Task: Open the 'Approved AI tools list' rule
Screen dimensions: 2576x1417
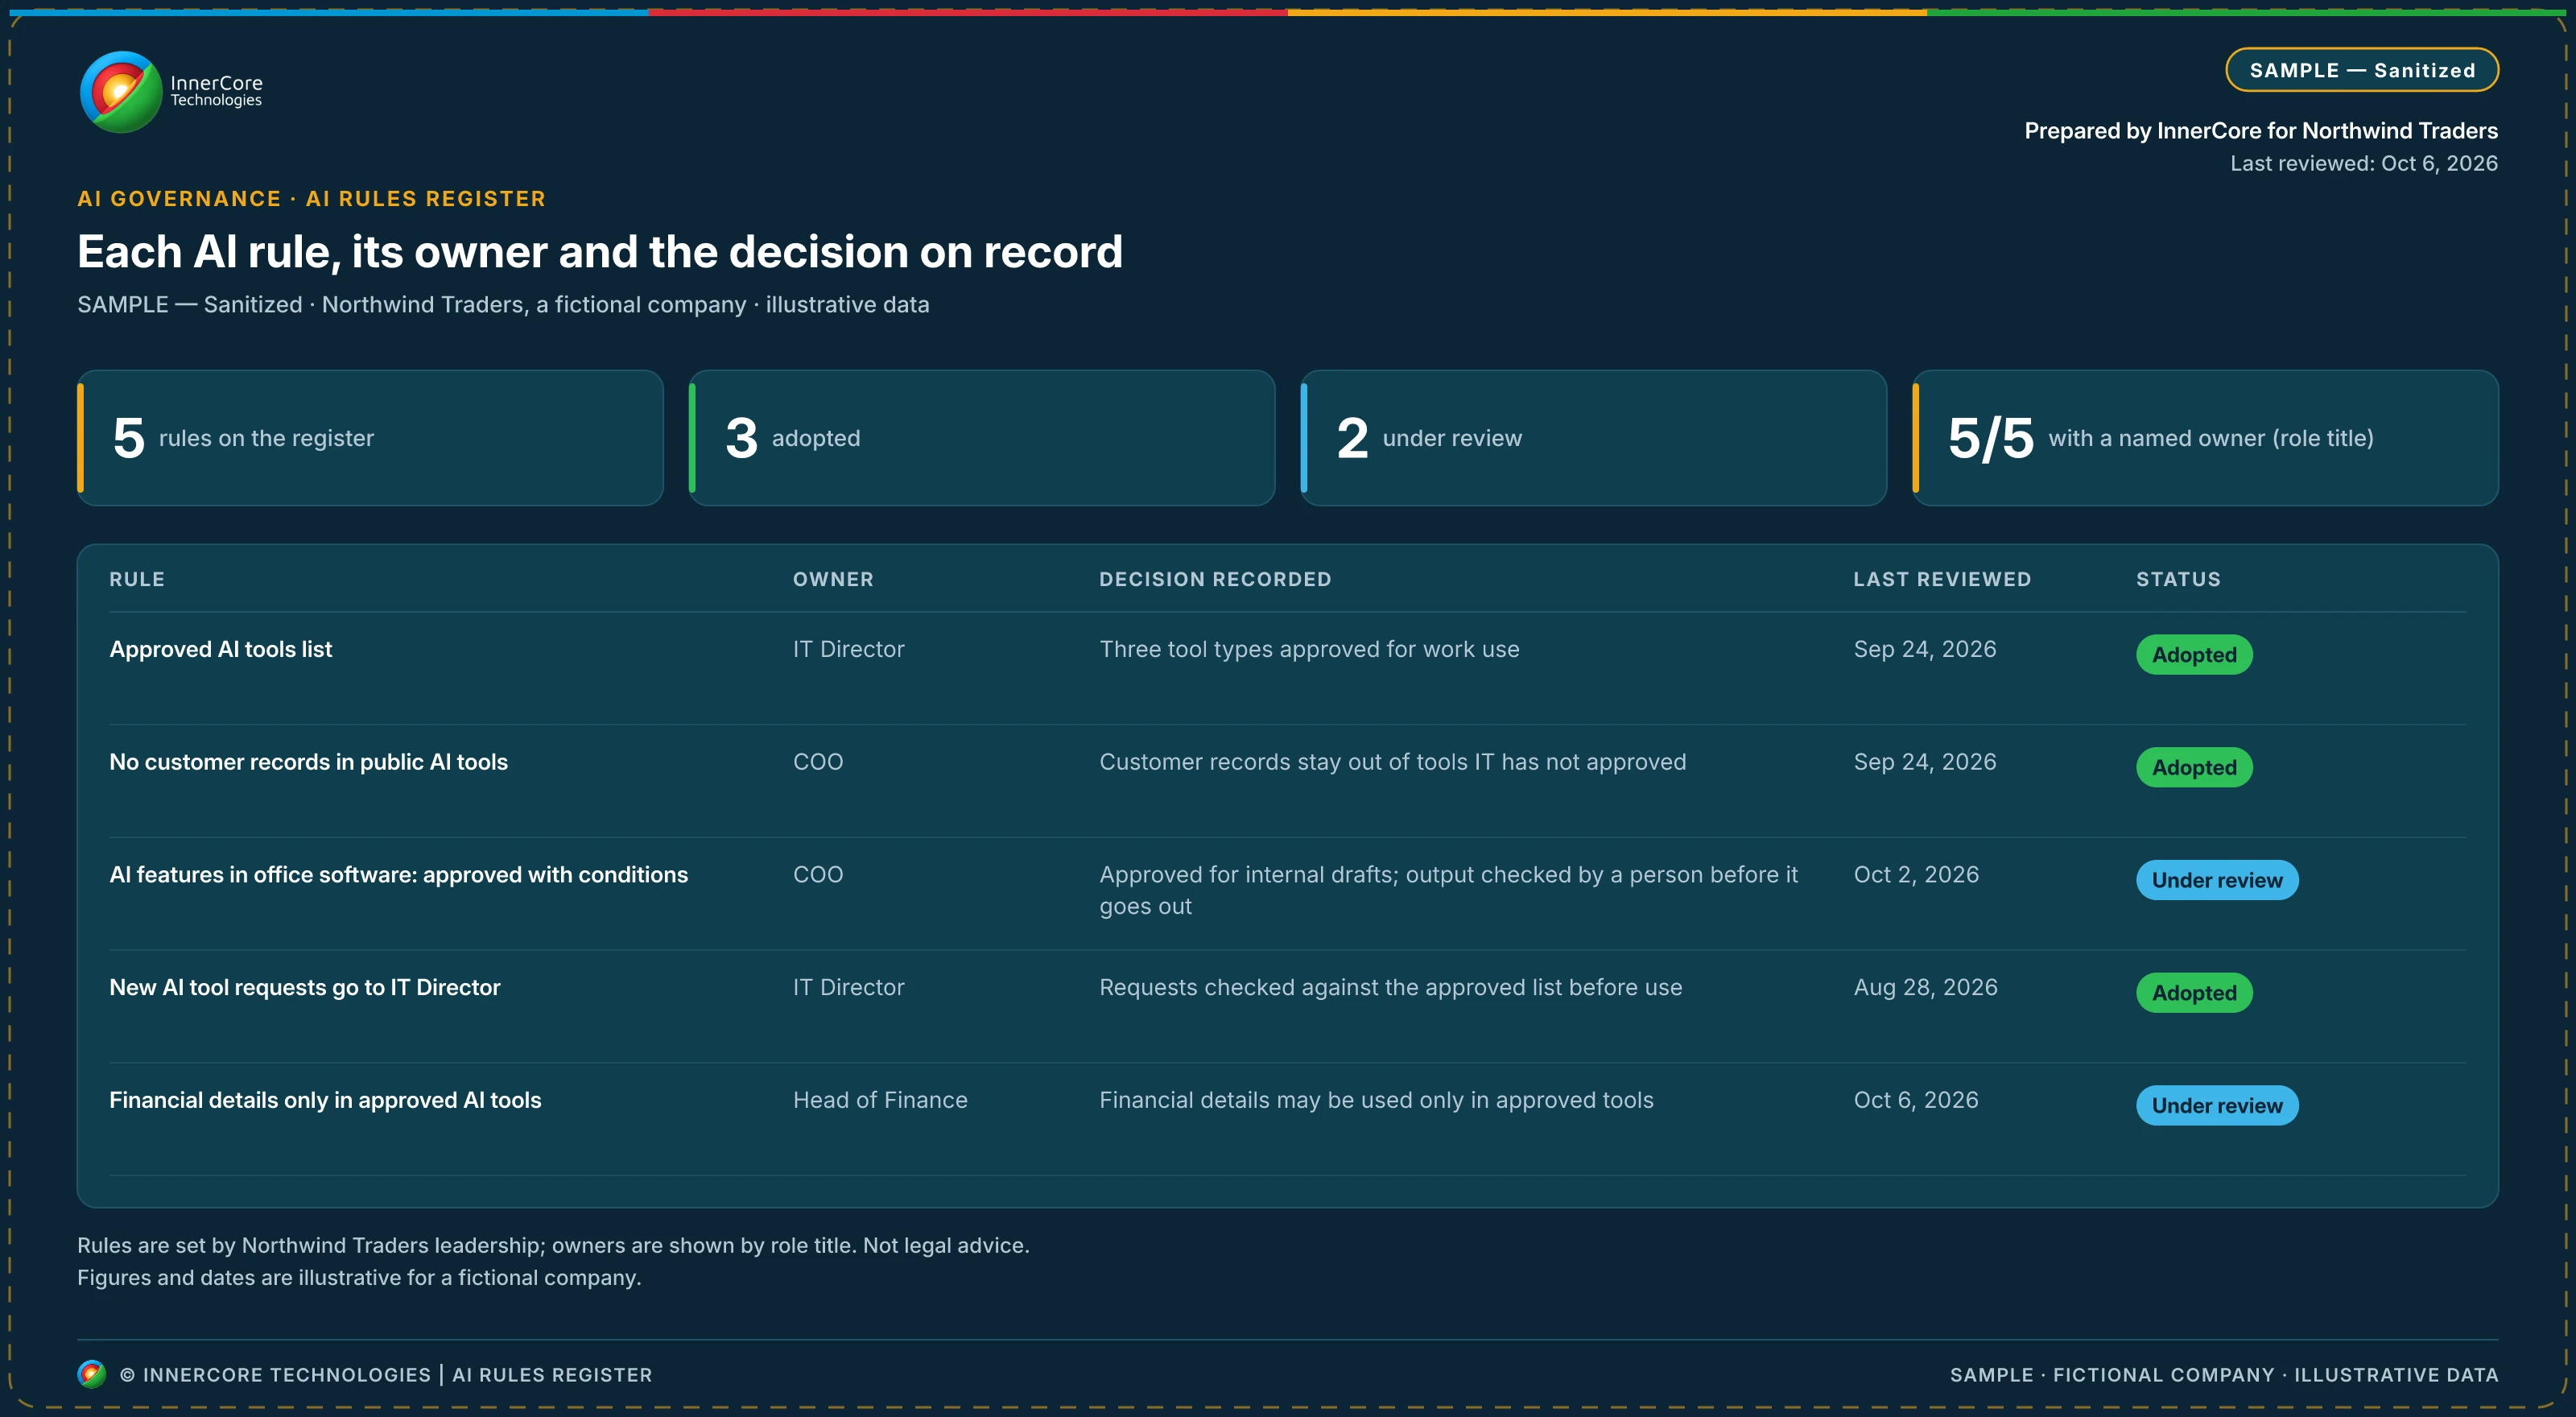Action: coord(220,649)
